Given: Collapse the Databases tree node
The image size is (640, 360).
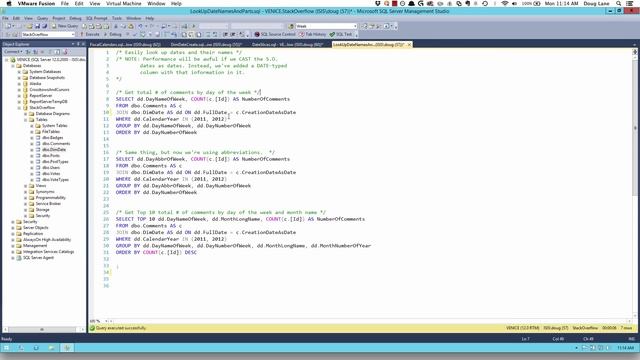Looking at the screenshot, I should (x=13, y=66).
